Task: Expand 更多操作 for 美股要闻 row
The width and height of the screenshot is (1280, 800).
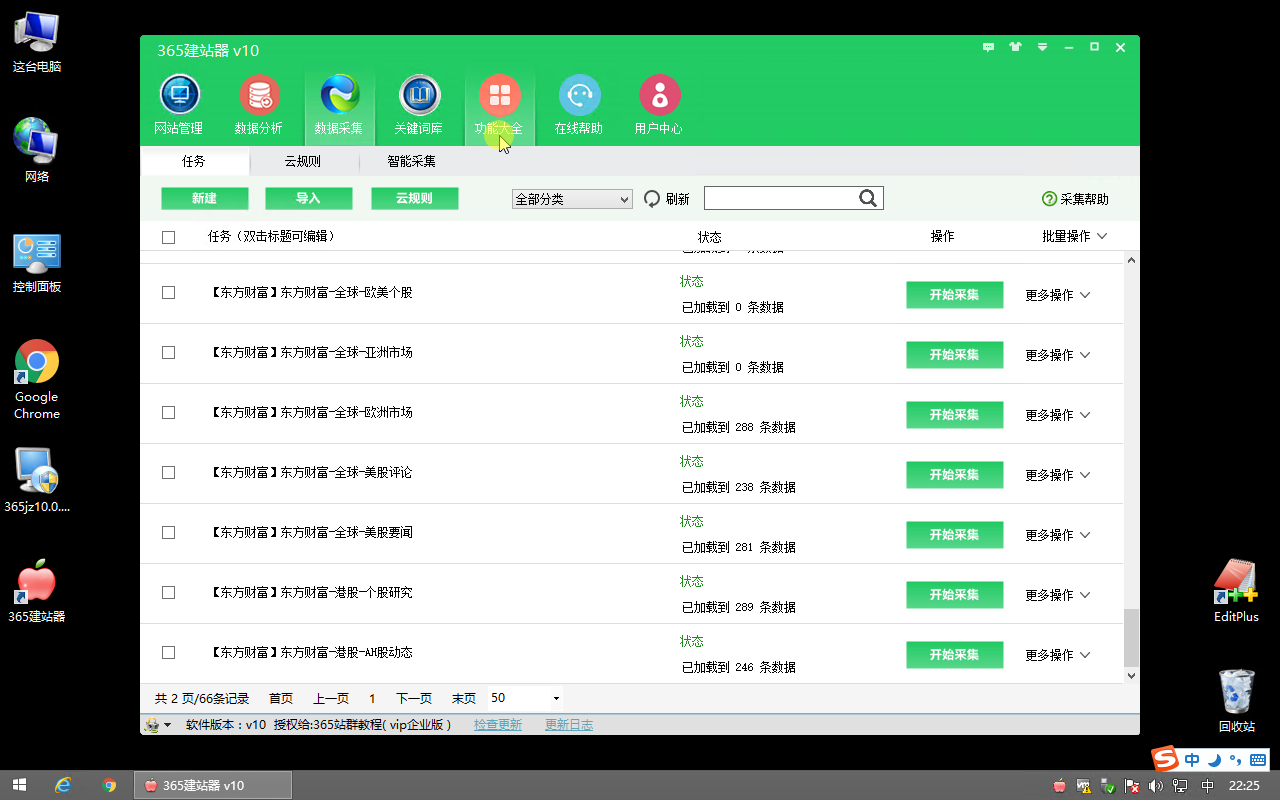Action: click(1058, 535)
